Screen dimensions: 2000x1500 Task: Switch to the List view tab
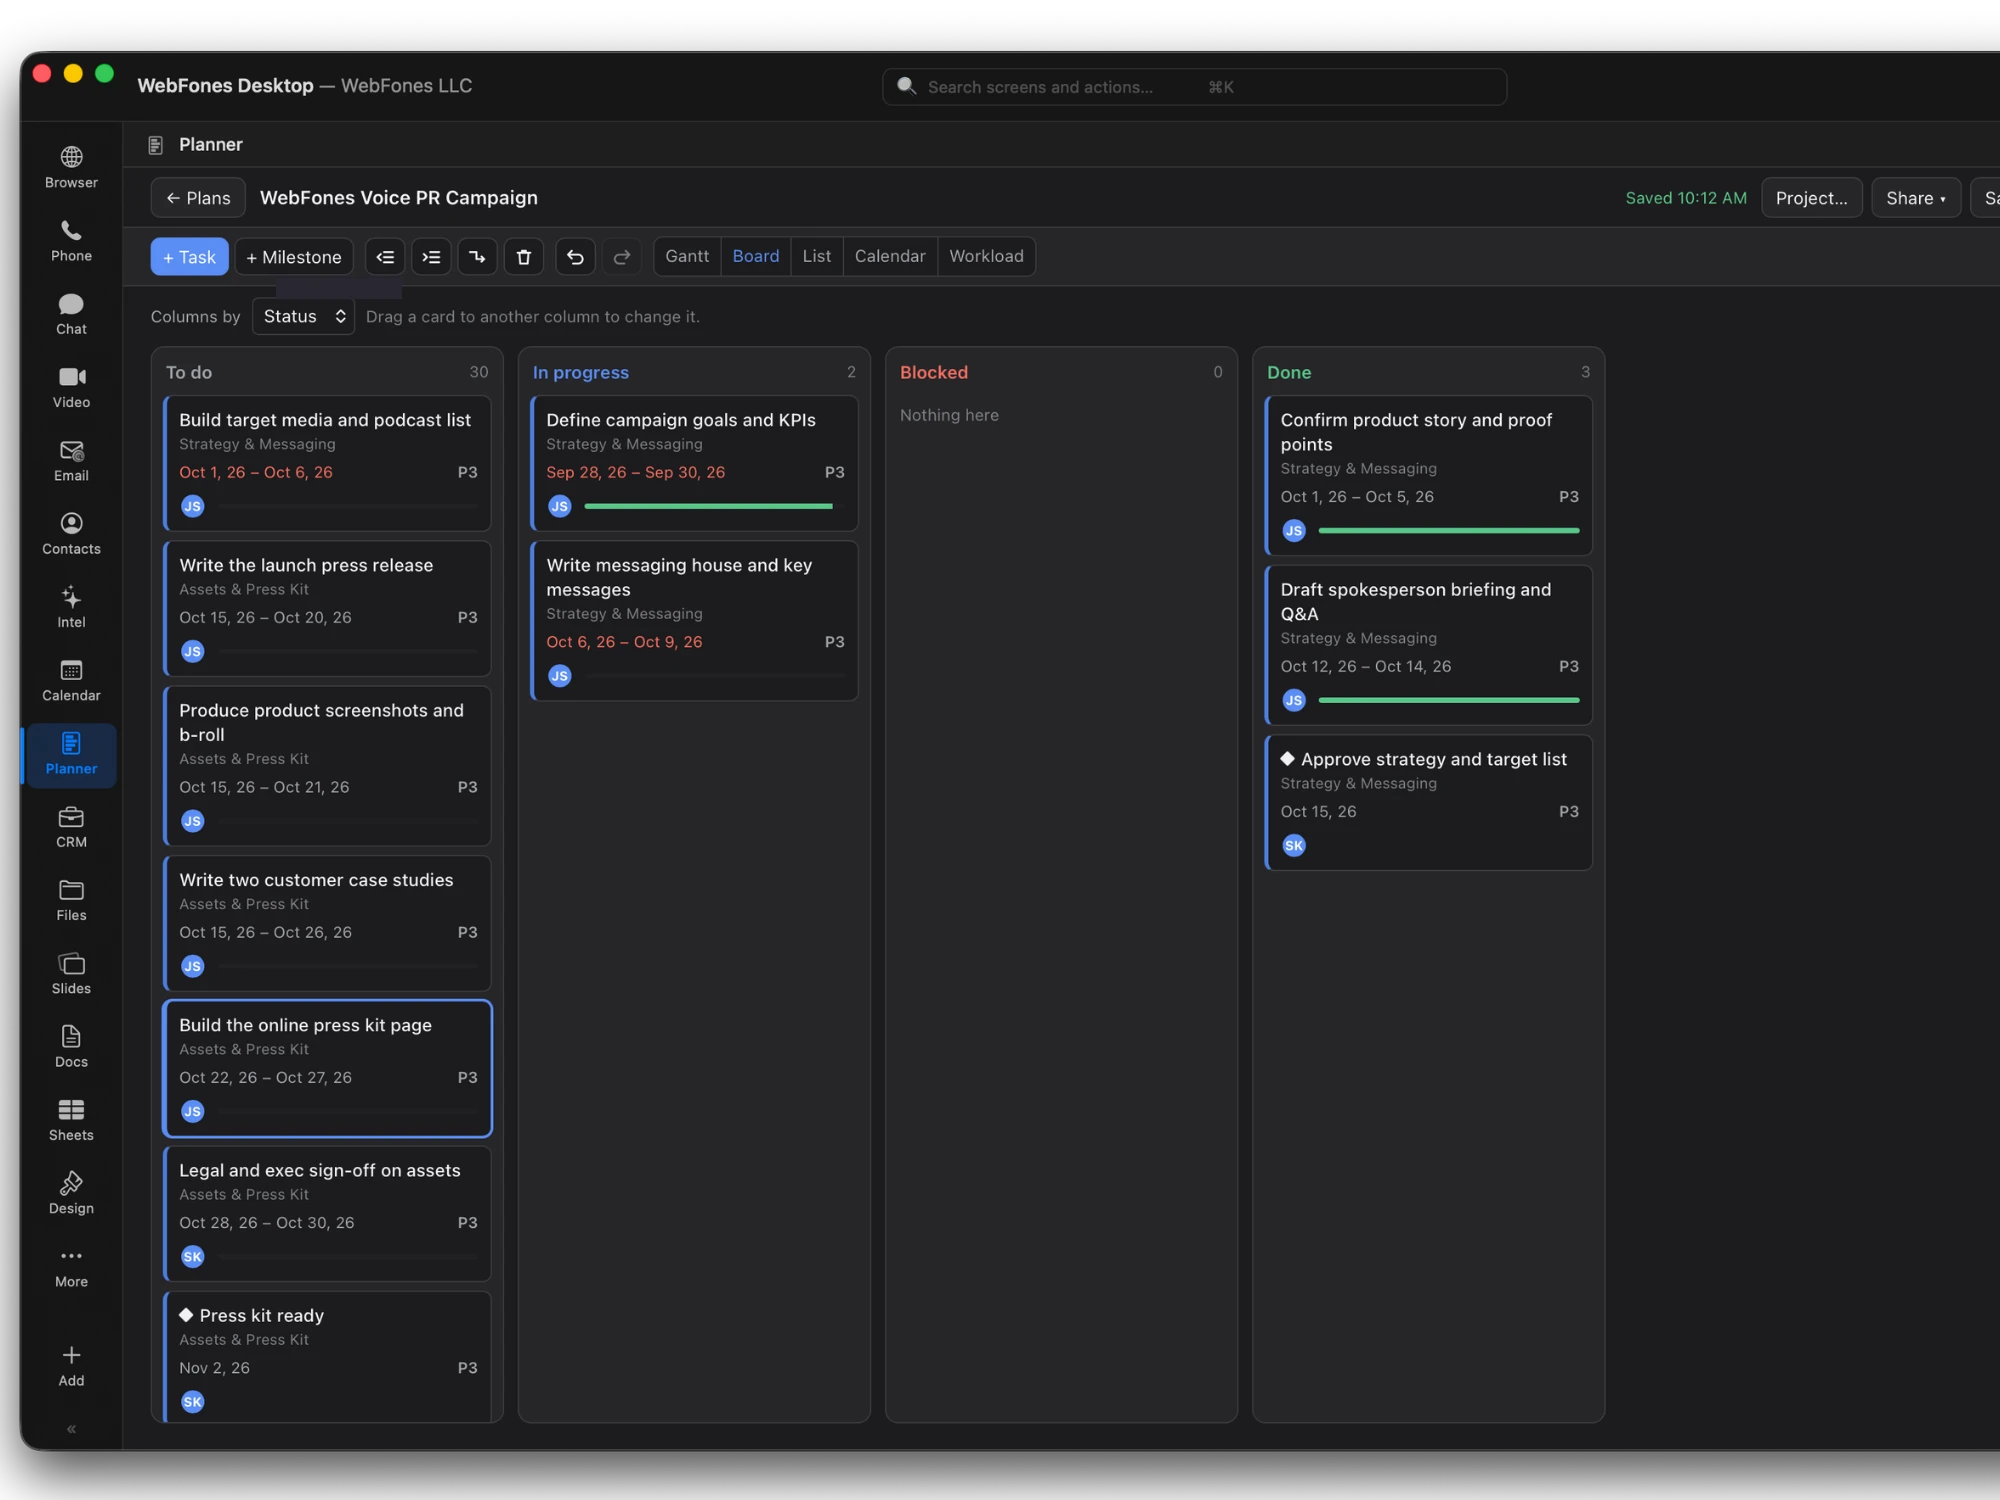pos(816,256)
